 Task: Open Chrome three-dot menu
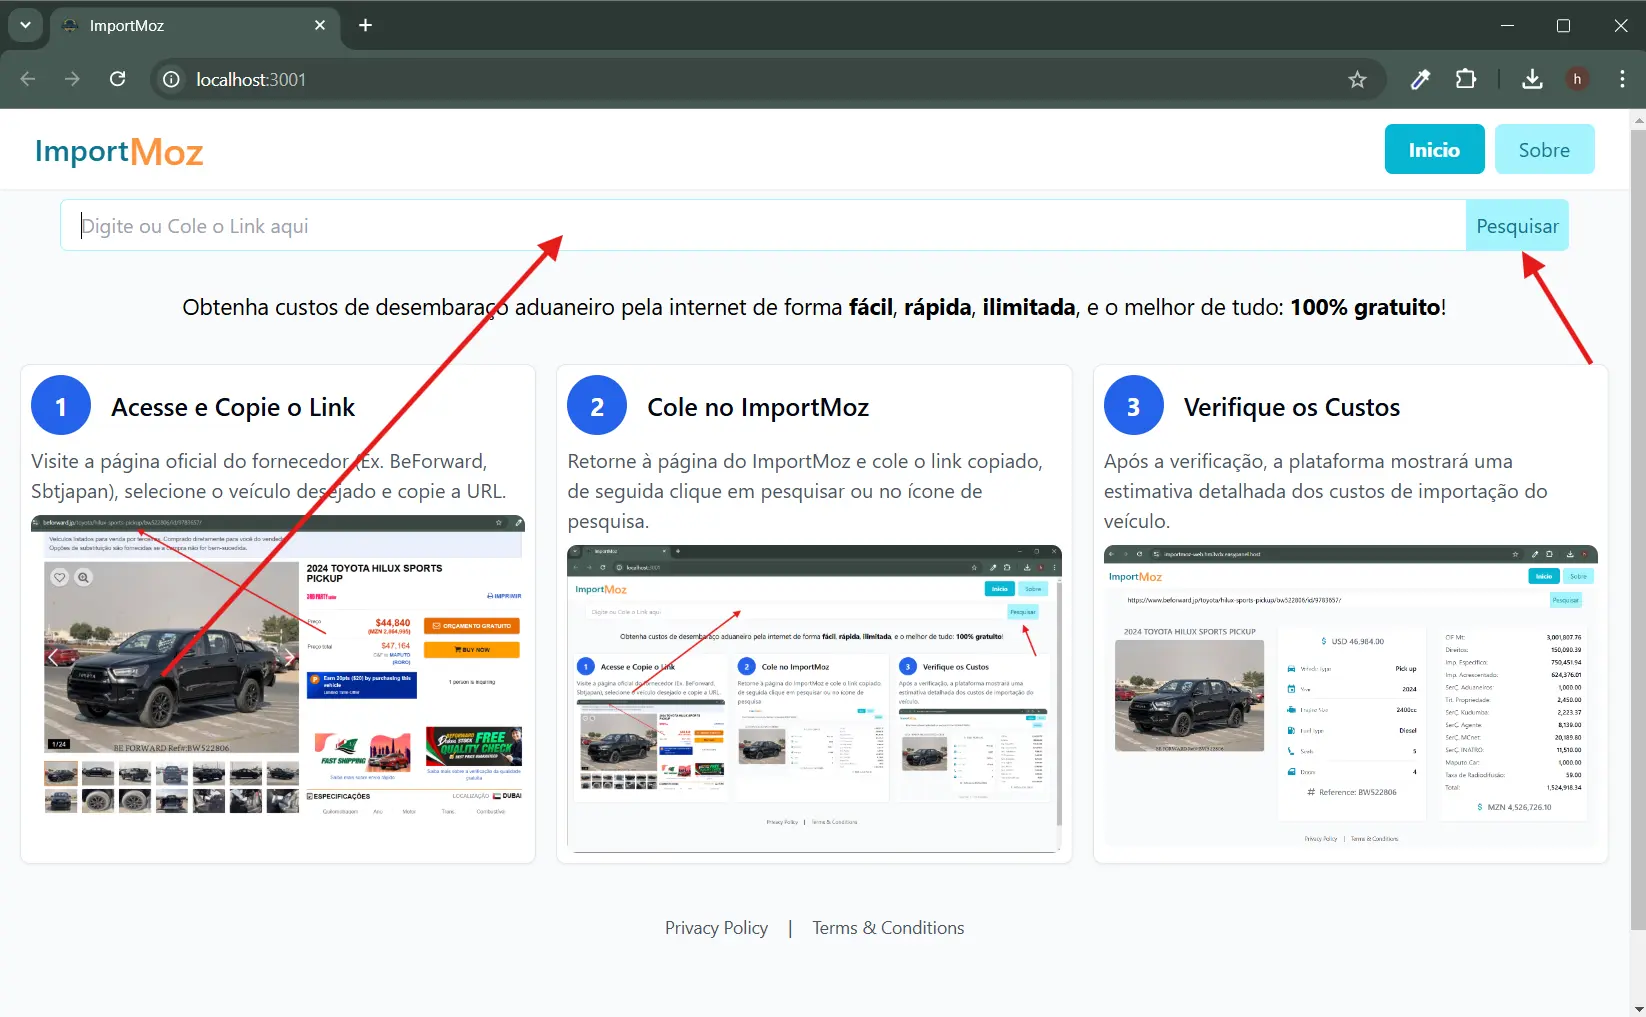[1622, 79]
